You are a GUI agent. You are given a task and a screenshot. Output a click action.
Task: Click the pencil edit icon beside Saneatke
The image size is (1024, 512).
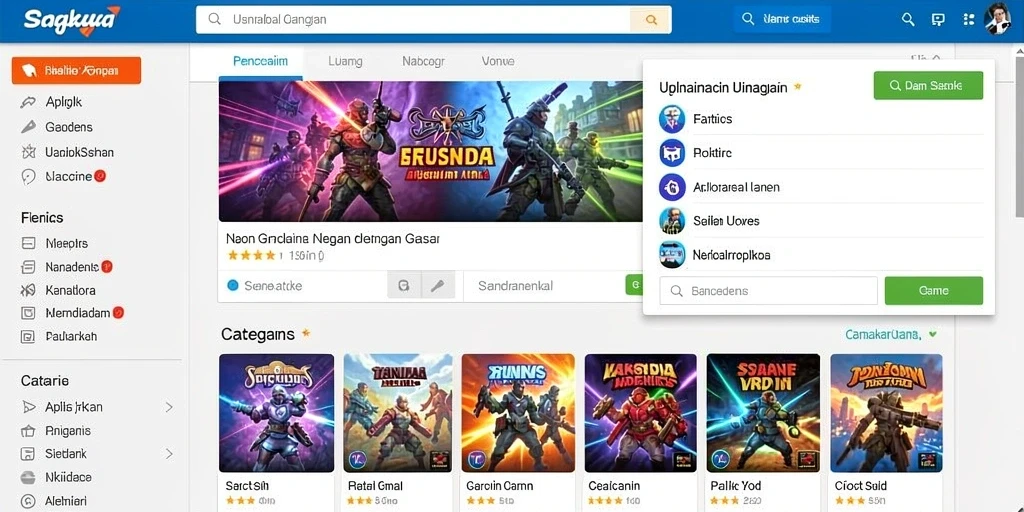[438, 285]
